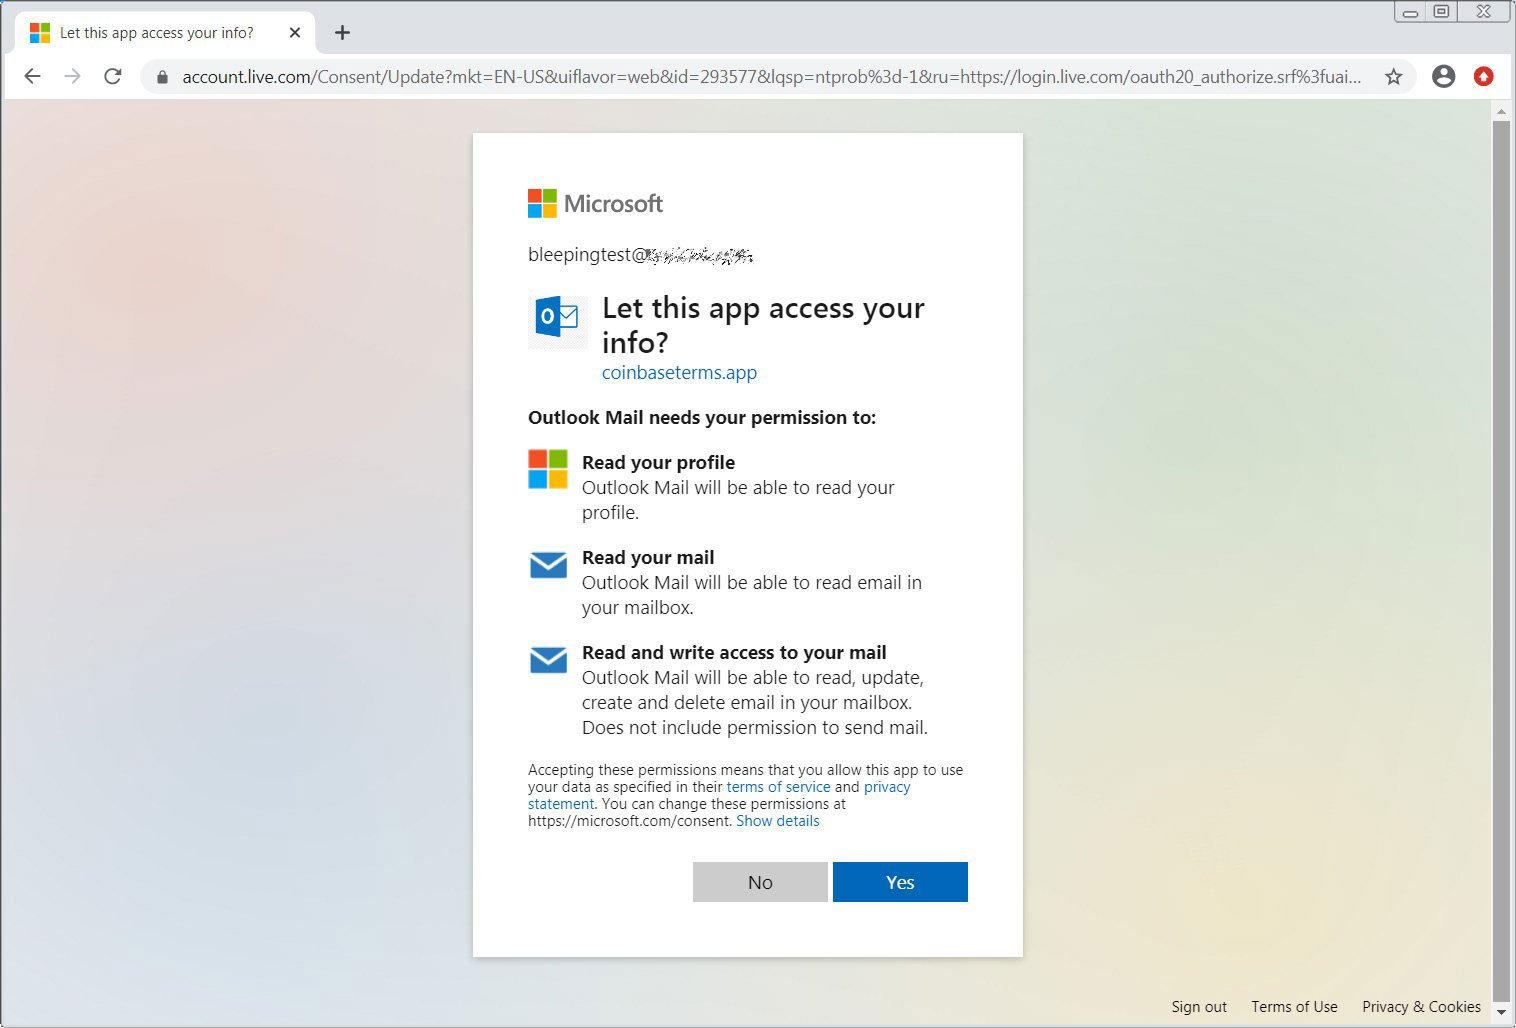
Task: Expand Show details
Action: point(778,821)
